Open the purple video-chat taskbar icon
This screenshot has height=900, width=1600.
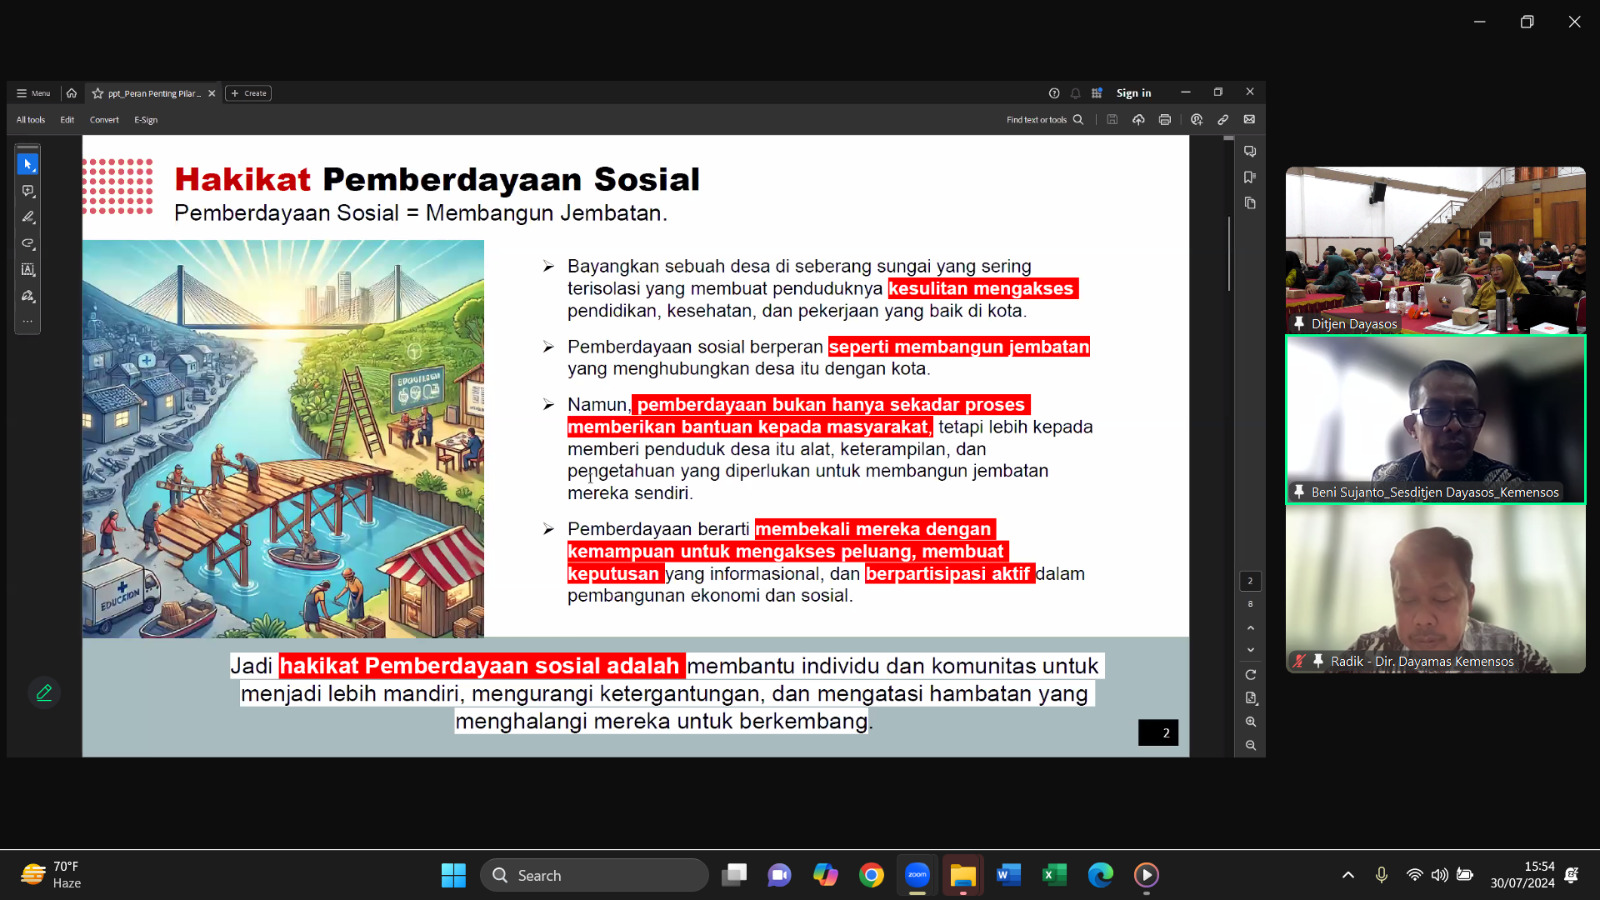pyautogui.click(x=779, y=875)
